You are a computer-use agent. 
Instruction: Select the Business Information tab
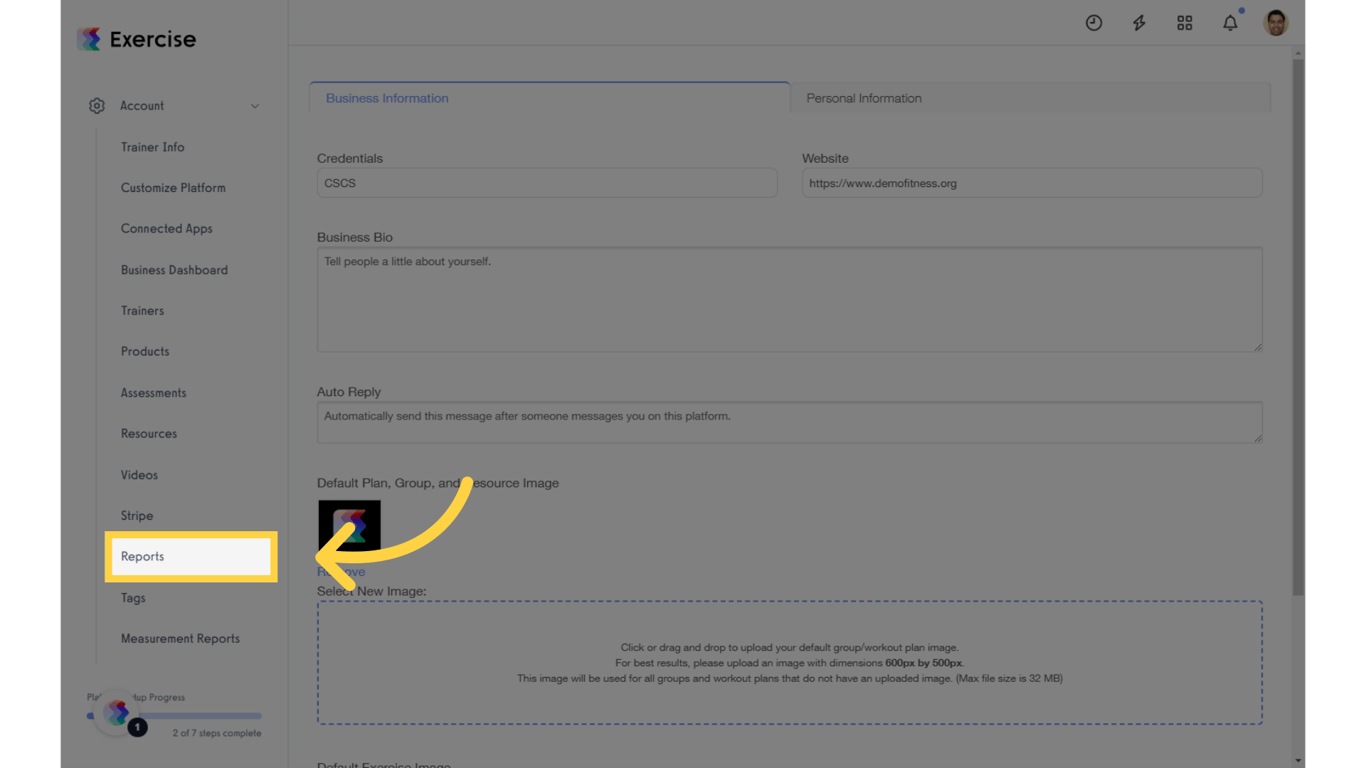tap(387, 97)
